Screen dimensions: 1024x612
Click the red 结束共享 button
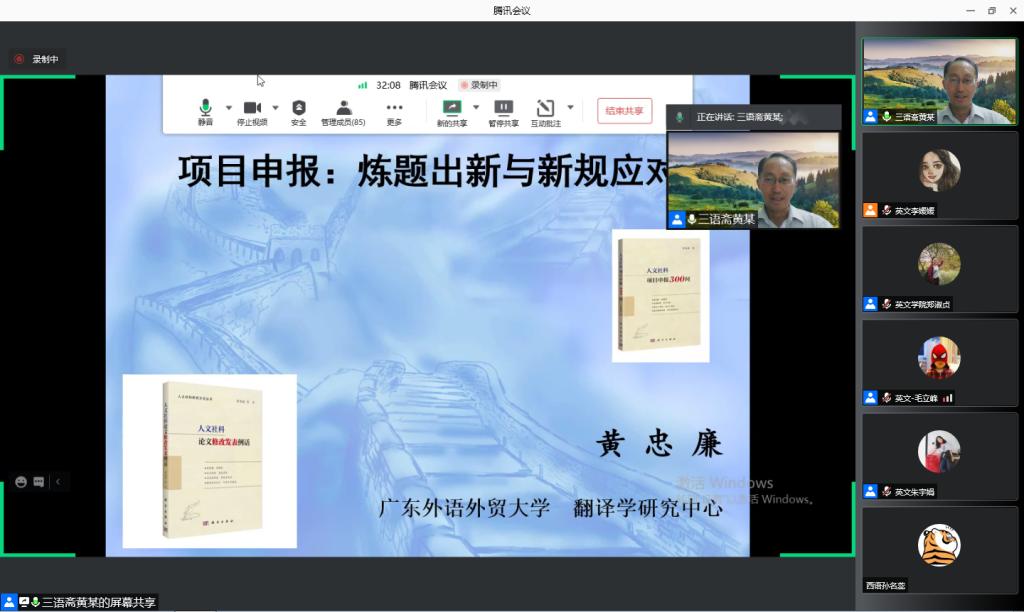point(624,110)
